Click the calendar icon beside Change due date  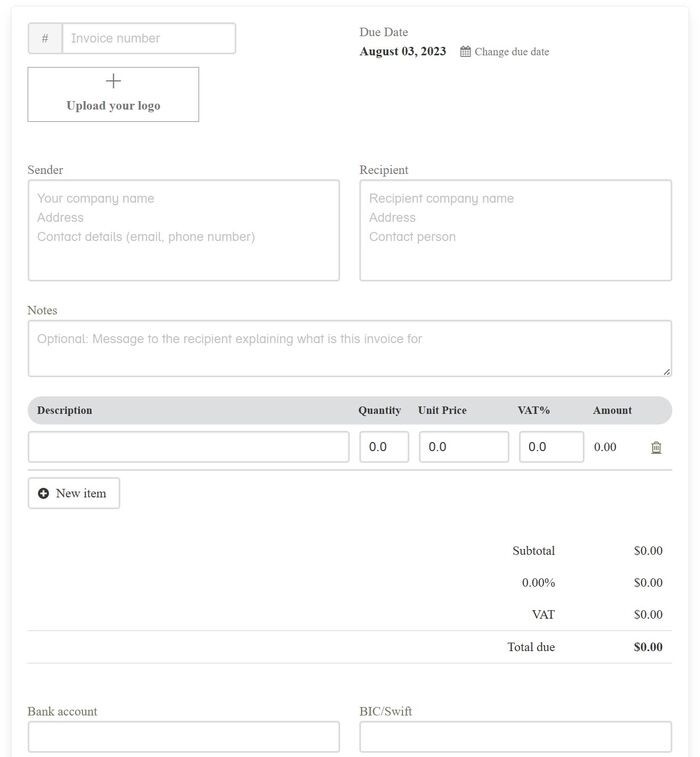[465, 52]
